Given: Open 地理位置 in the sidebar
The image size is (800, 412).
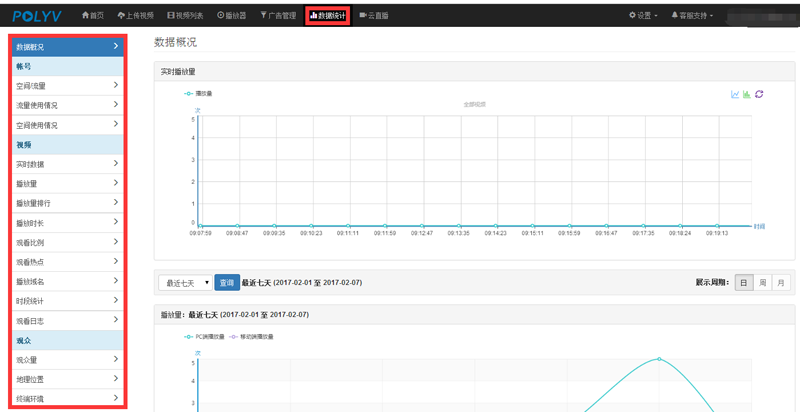Looking at the screenshot, I should [x=67, y=380].
